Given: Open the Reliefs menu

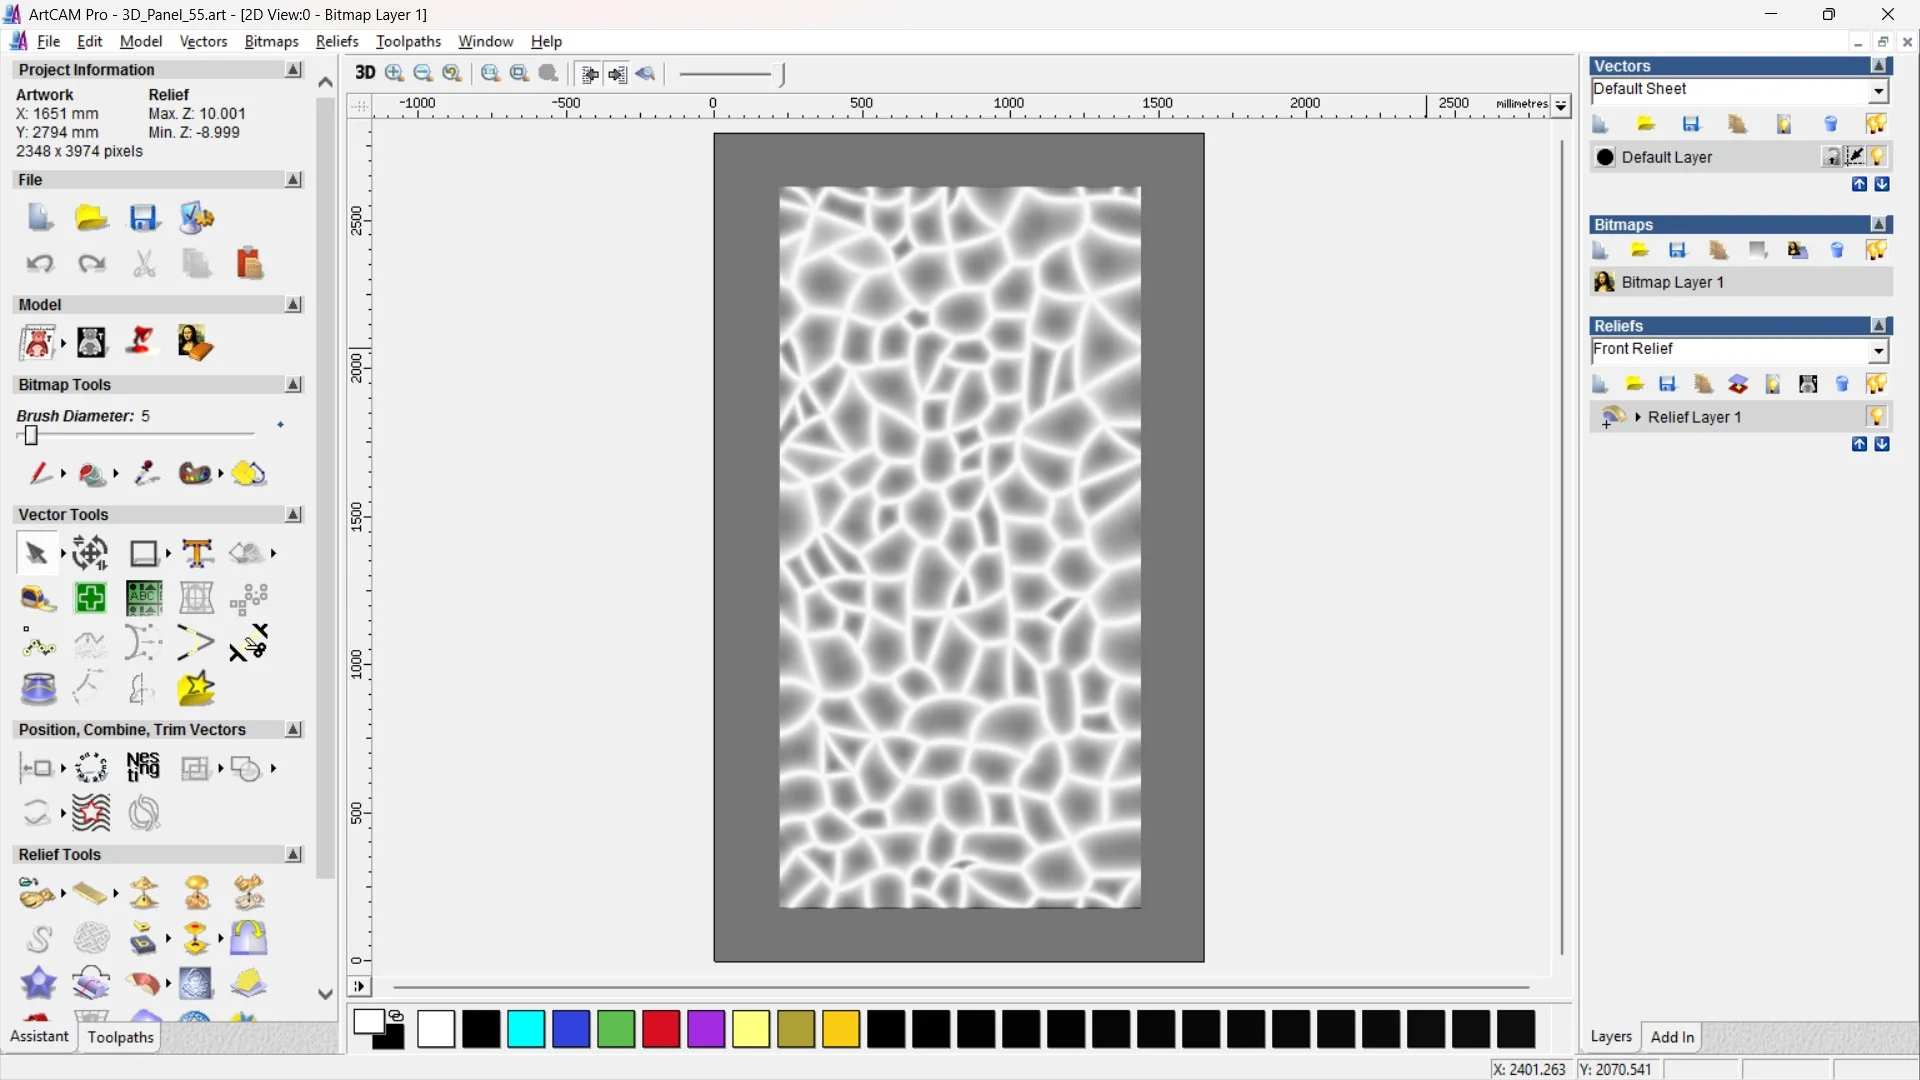Looking at the screenshot, I should (x=336, y=41).
